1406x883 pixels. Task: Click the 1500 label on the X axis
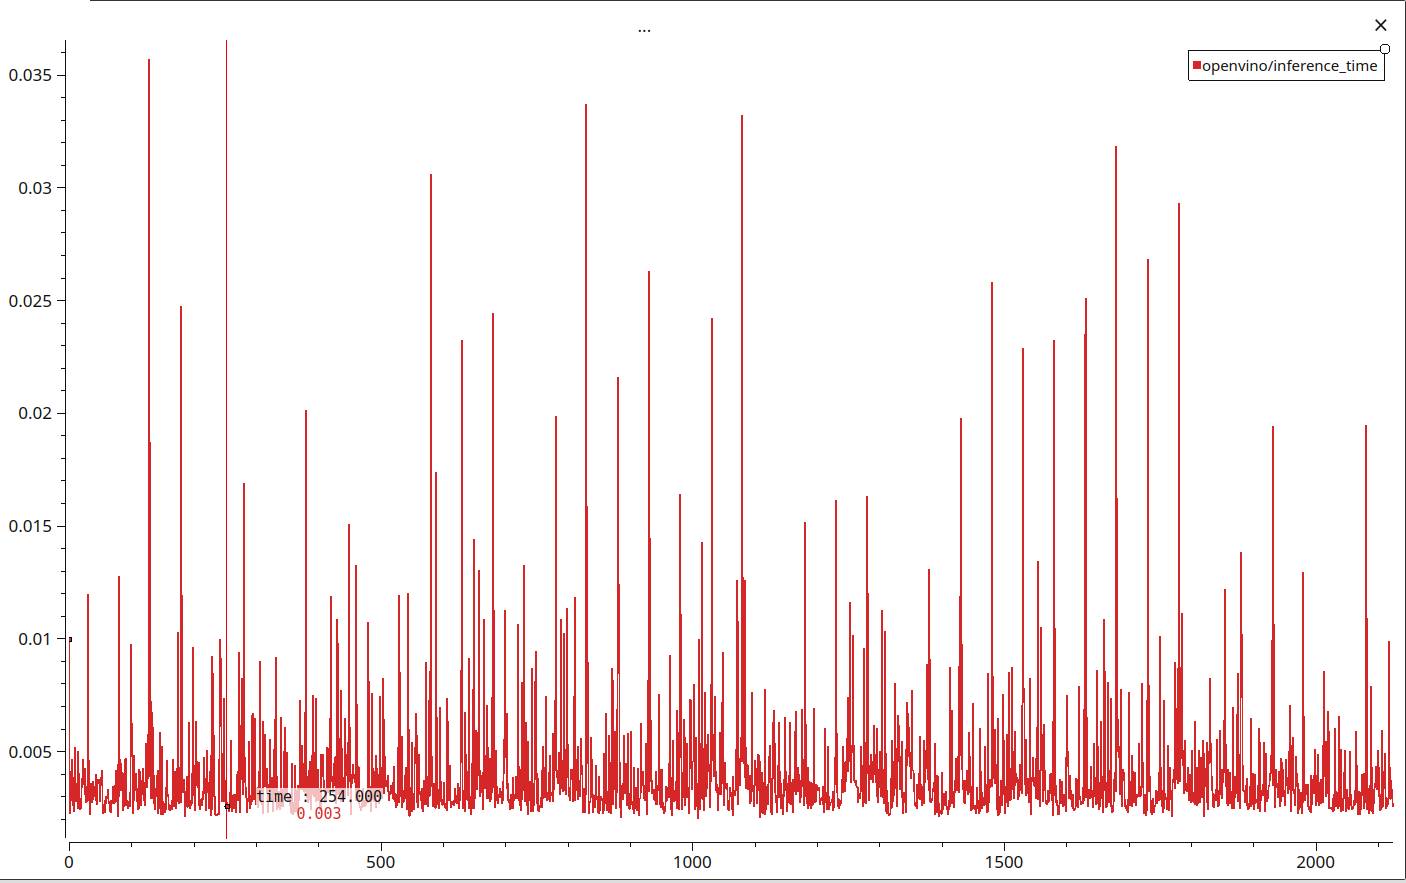click(1004, 862)
